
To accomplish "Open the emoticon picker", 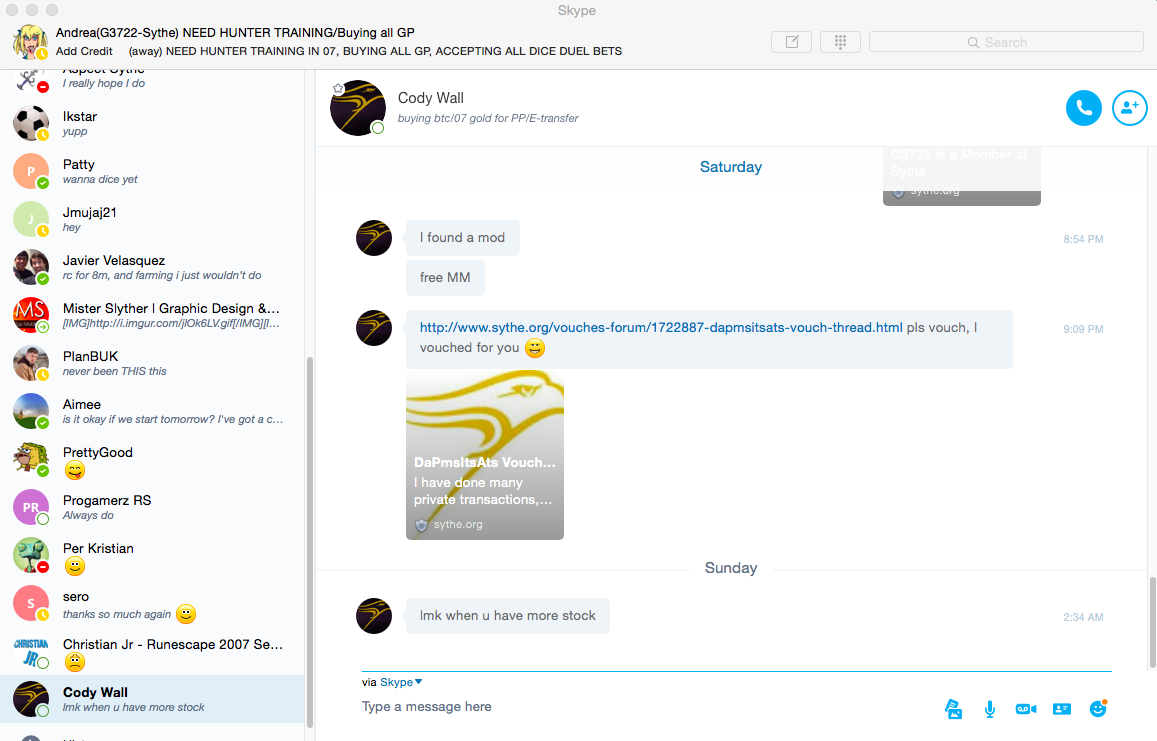I will pyautogui.click(x=1098, y=709).
